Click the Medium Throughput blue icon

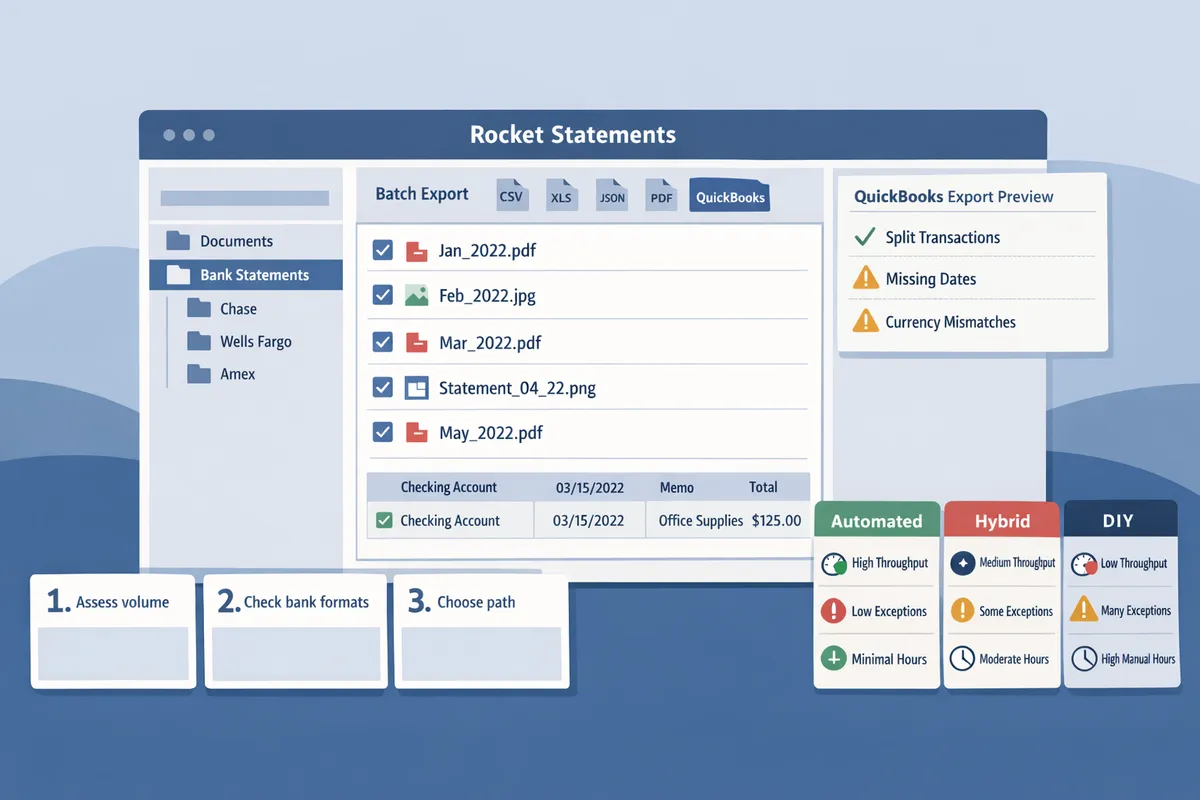pos(962,564)
